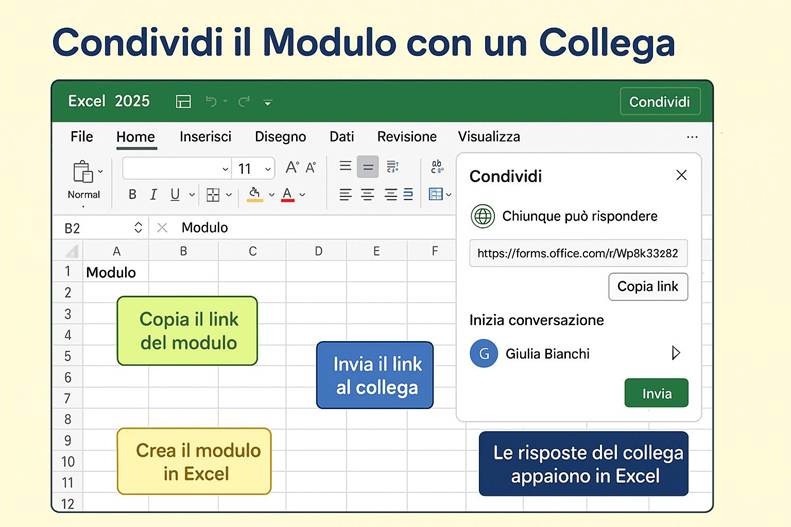This screenshot has width=791, height=527.
Task: Center text horizontally
Action: 368,194
